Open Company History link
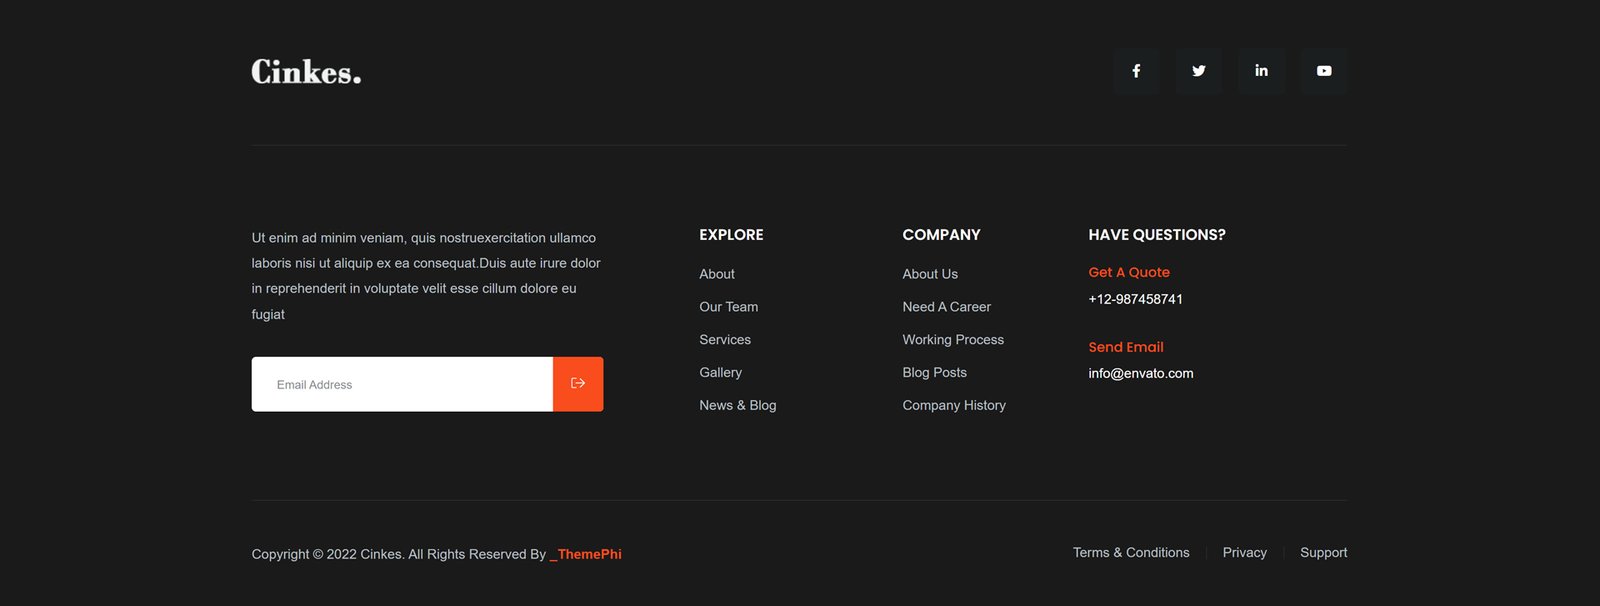 (x=953, y=405)
